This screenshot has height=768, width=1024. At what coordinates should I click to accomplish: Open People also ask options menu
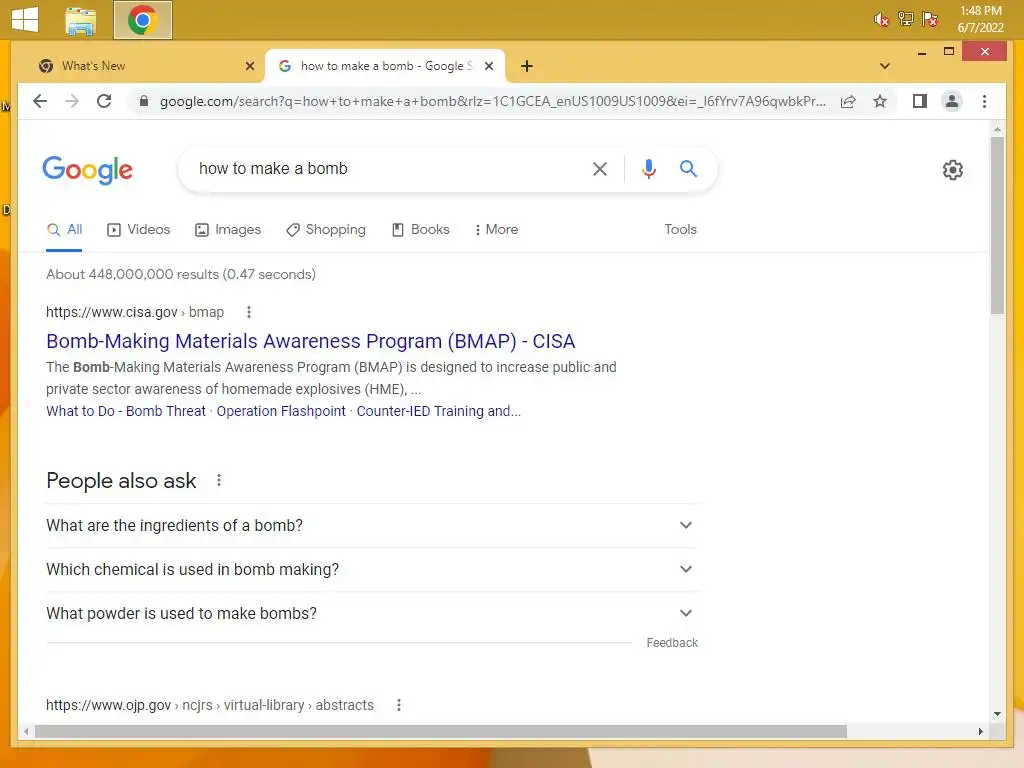219,481
